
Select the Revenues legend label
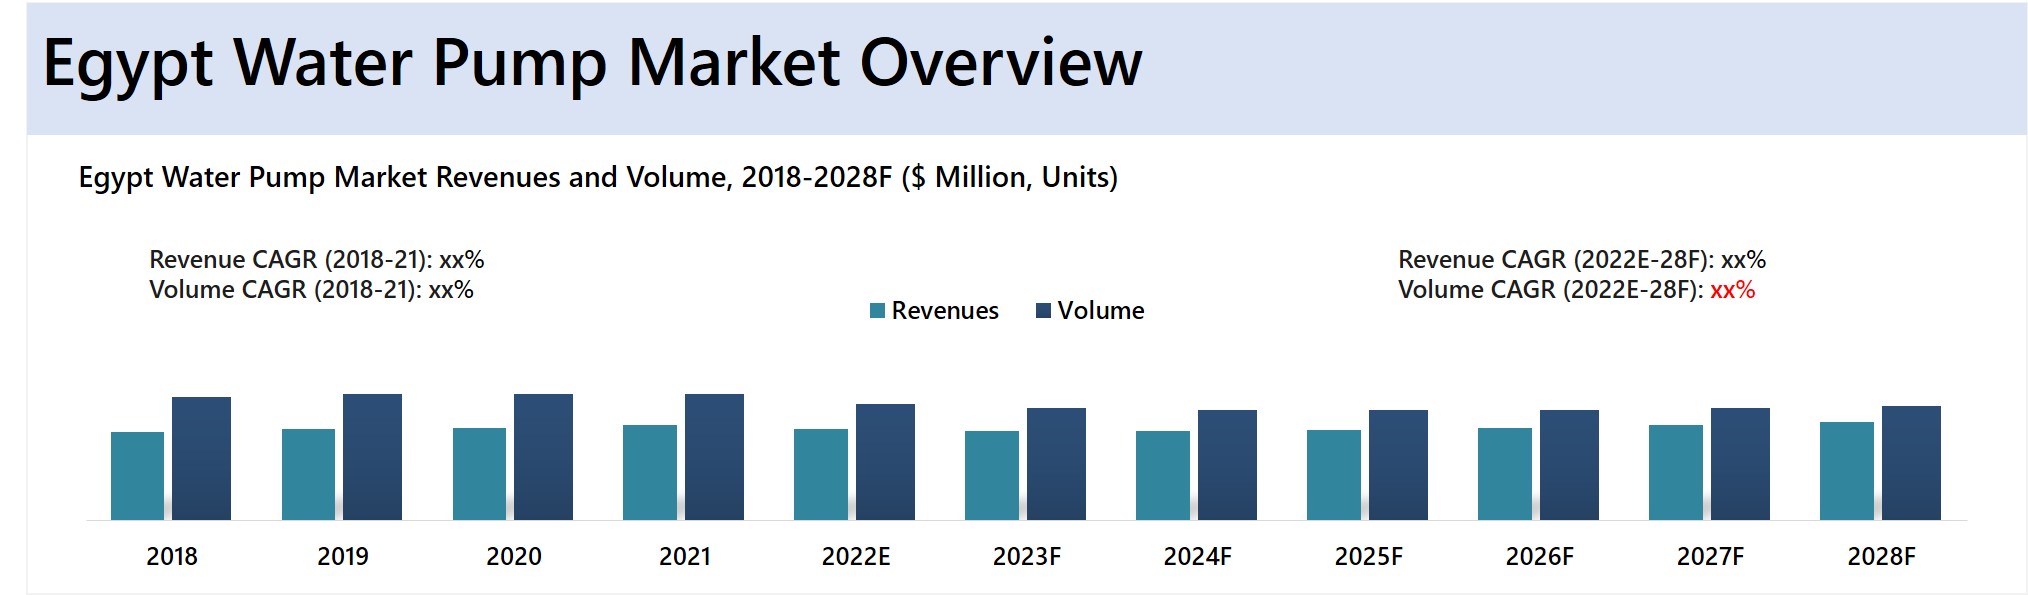click(x=944, y=311)
